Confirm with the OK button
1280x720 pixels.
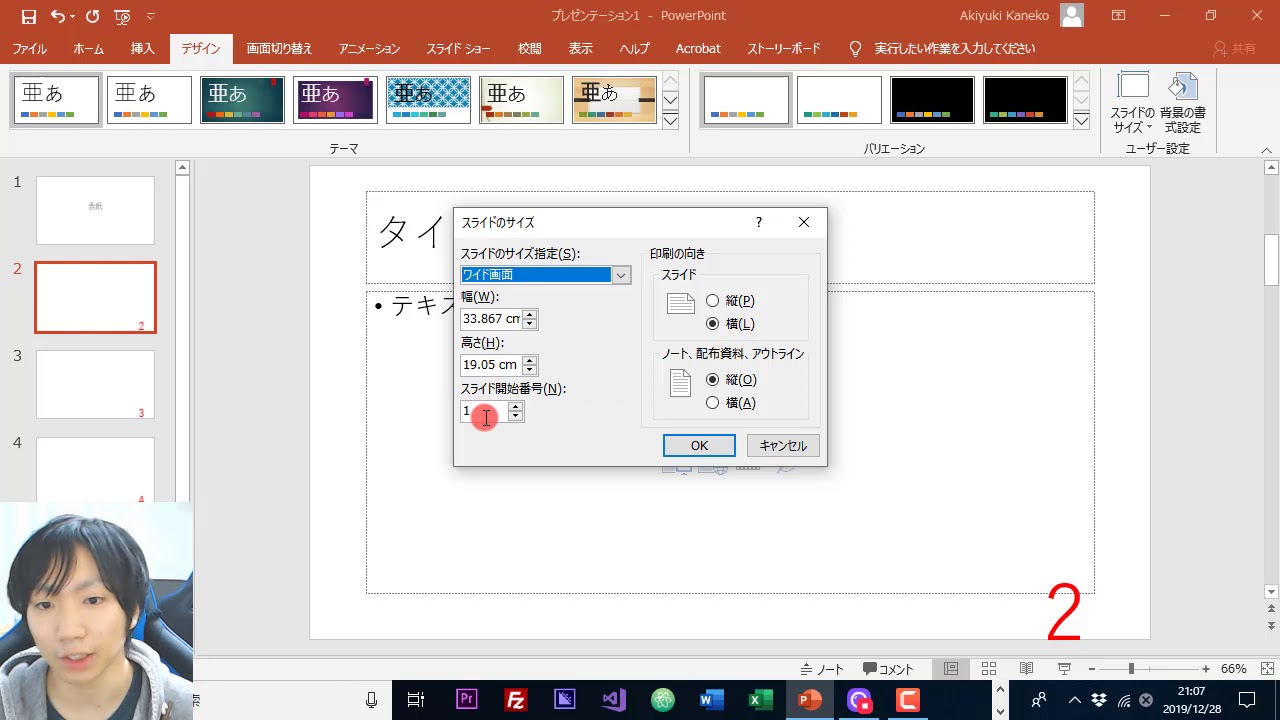point(698,445)
